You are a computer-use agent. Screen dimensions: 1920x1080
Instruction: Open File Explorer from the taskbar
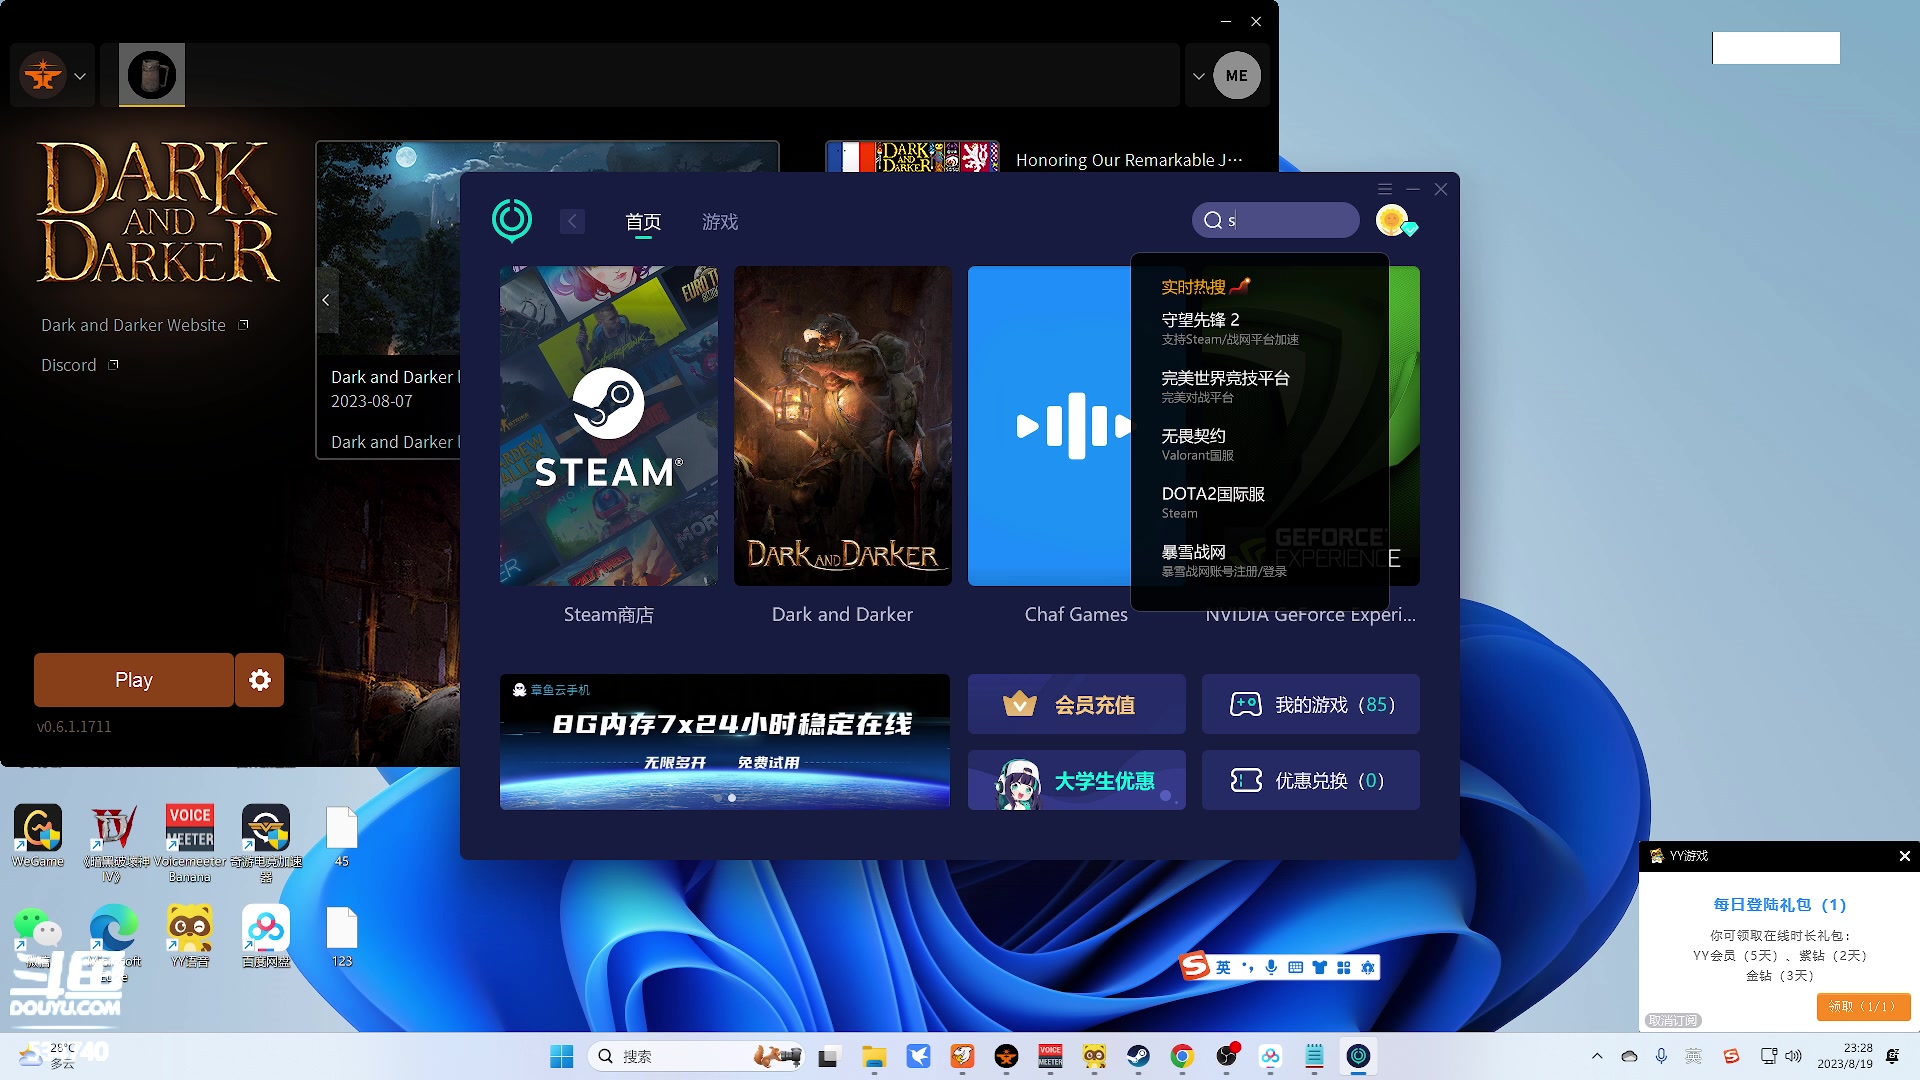click(x=875, y=1056)
